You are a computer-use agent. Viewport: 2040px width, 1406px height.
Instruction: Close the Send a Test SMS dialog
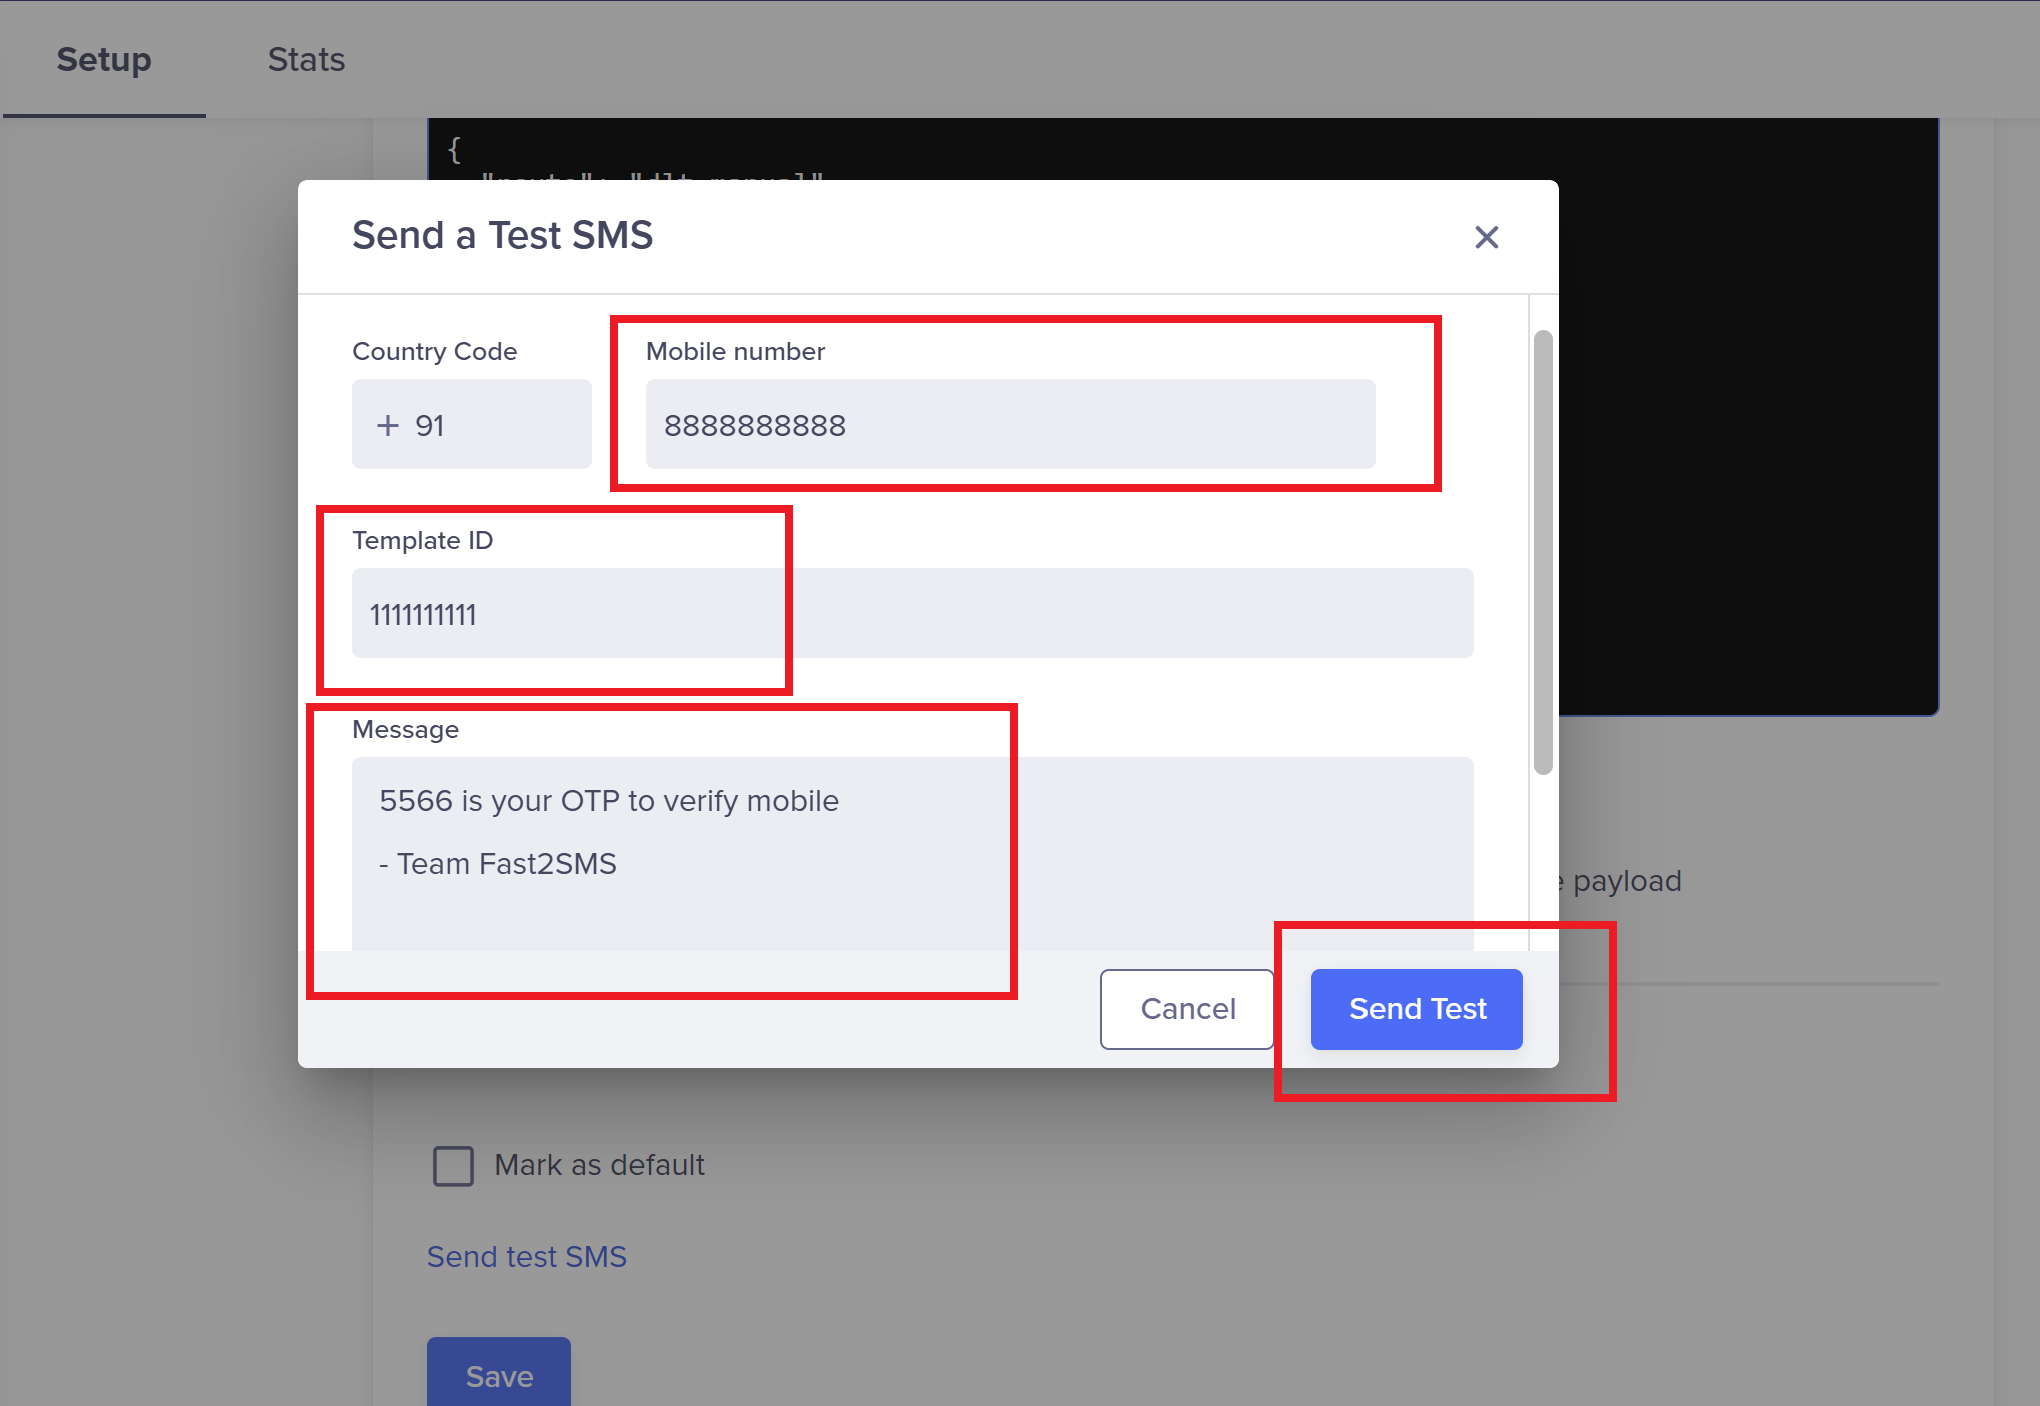[1486, 237]
